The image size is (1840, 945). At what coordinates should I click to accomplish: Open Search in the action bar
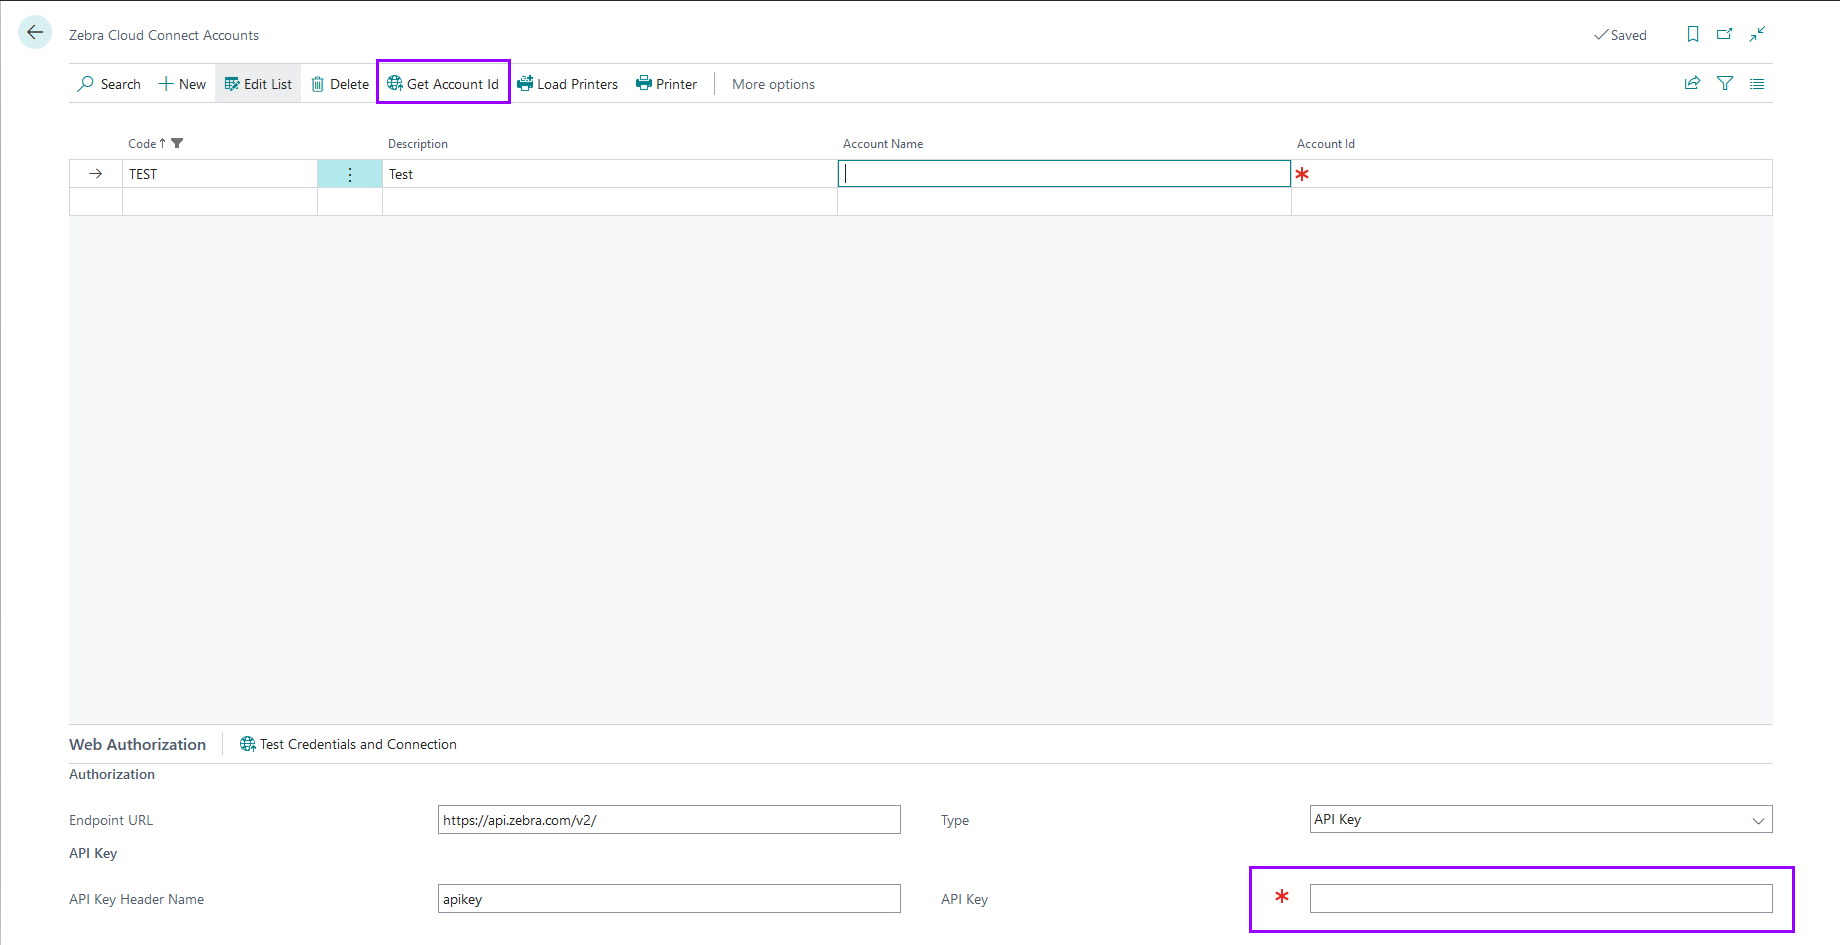pos(109,84)
